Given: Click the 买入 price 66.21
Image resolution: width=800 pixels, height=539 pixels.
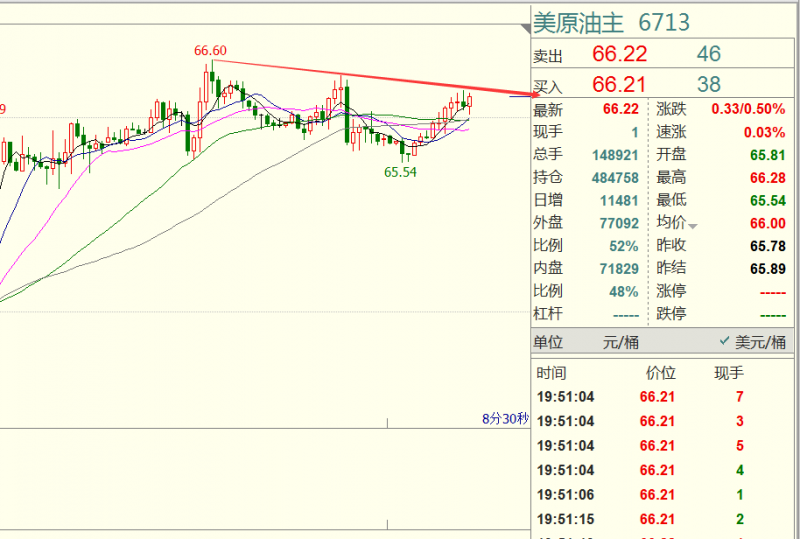Looking at the screenshot, I should click(x=620, y=85).
